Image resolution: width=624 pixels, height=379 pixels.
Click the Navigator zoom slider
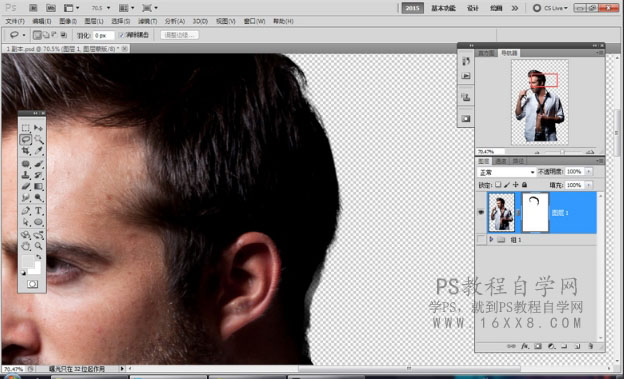[563, 152]
